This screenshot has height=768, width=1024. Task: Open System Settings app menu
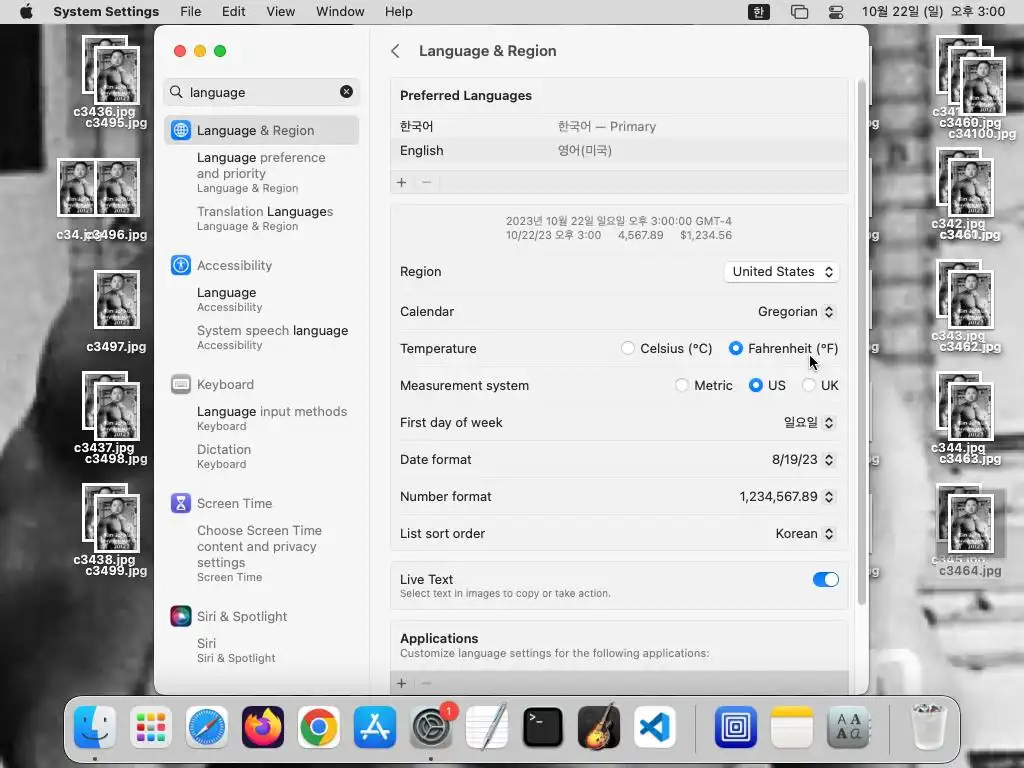[106, 12]
